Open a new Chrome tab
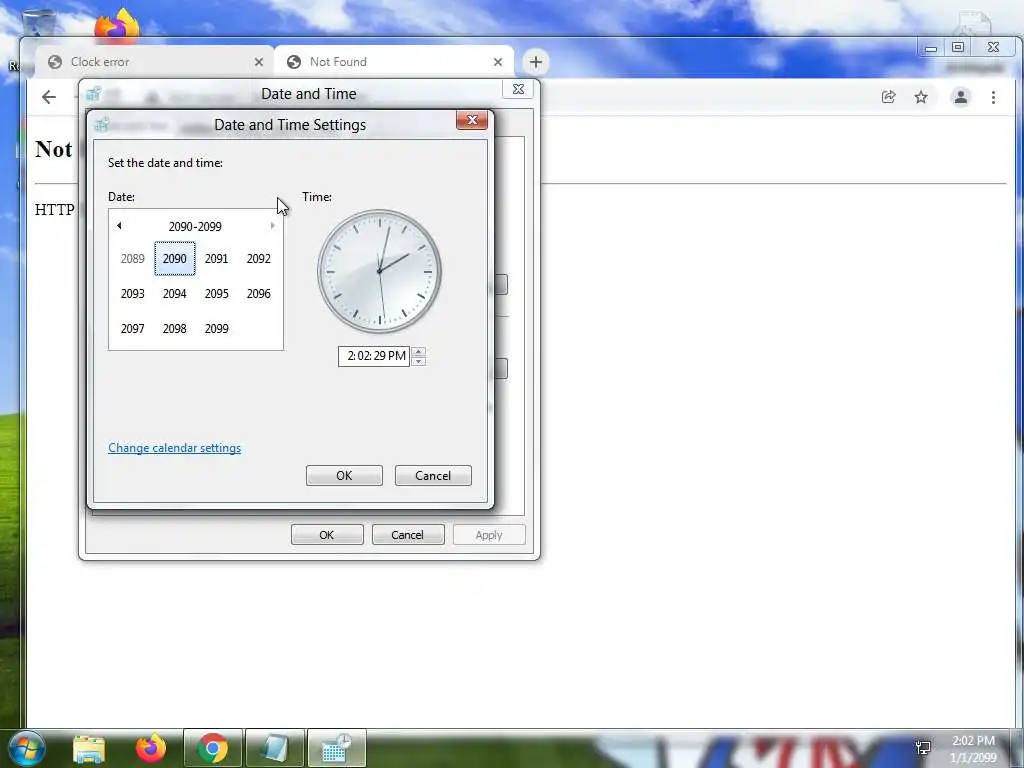This screenshot has width=1024, height=768. [536, 62]
